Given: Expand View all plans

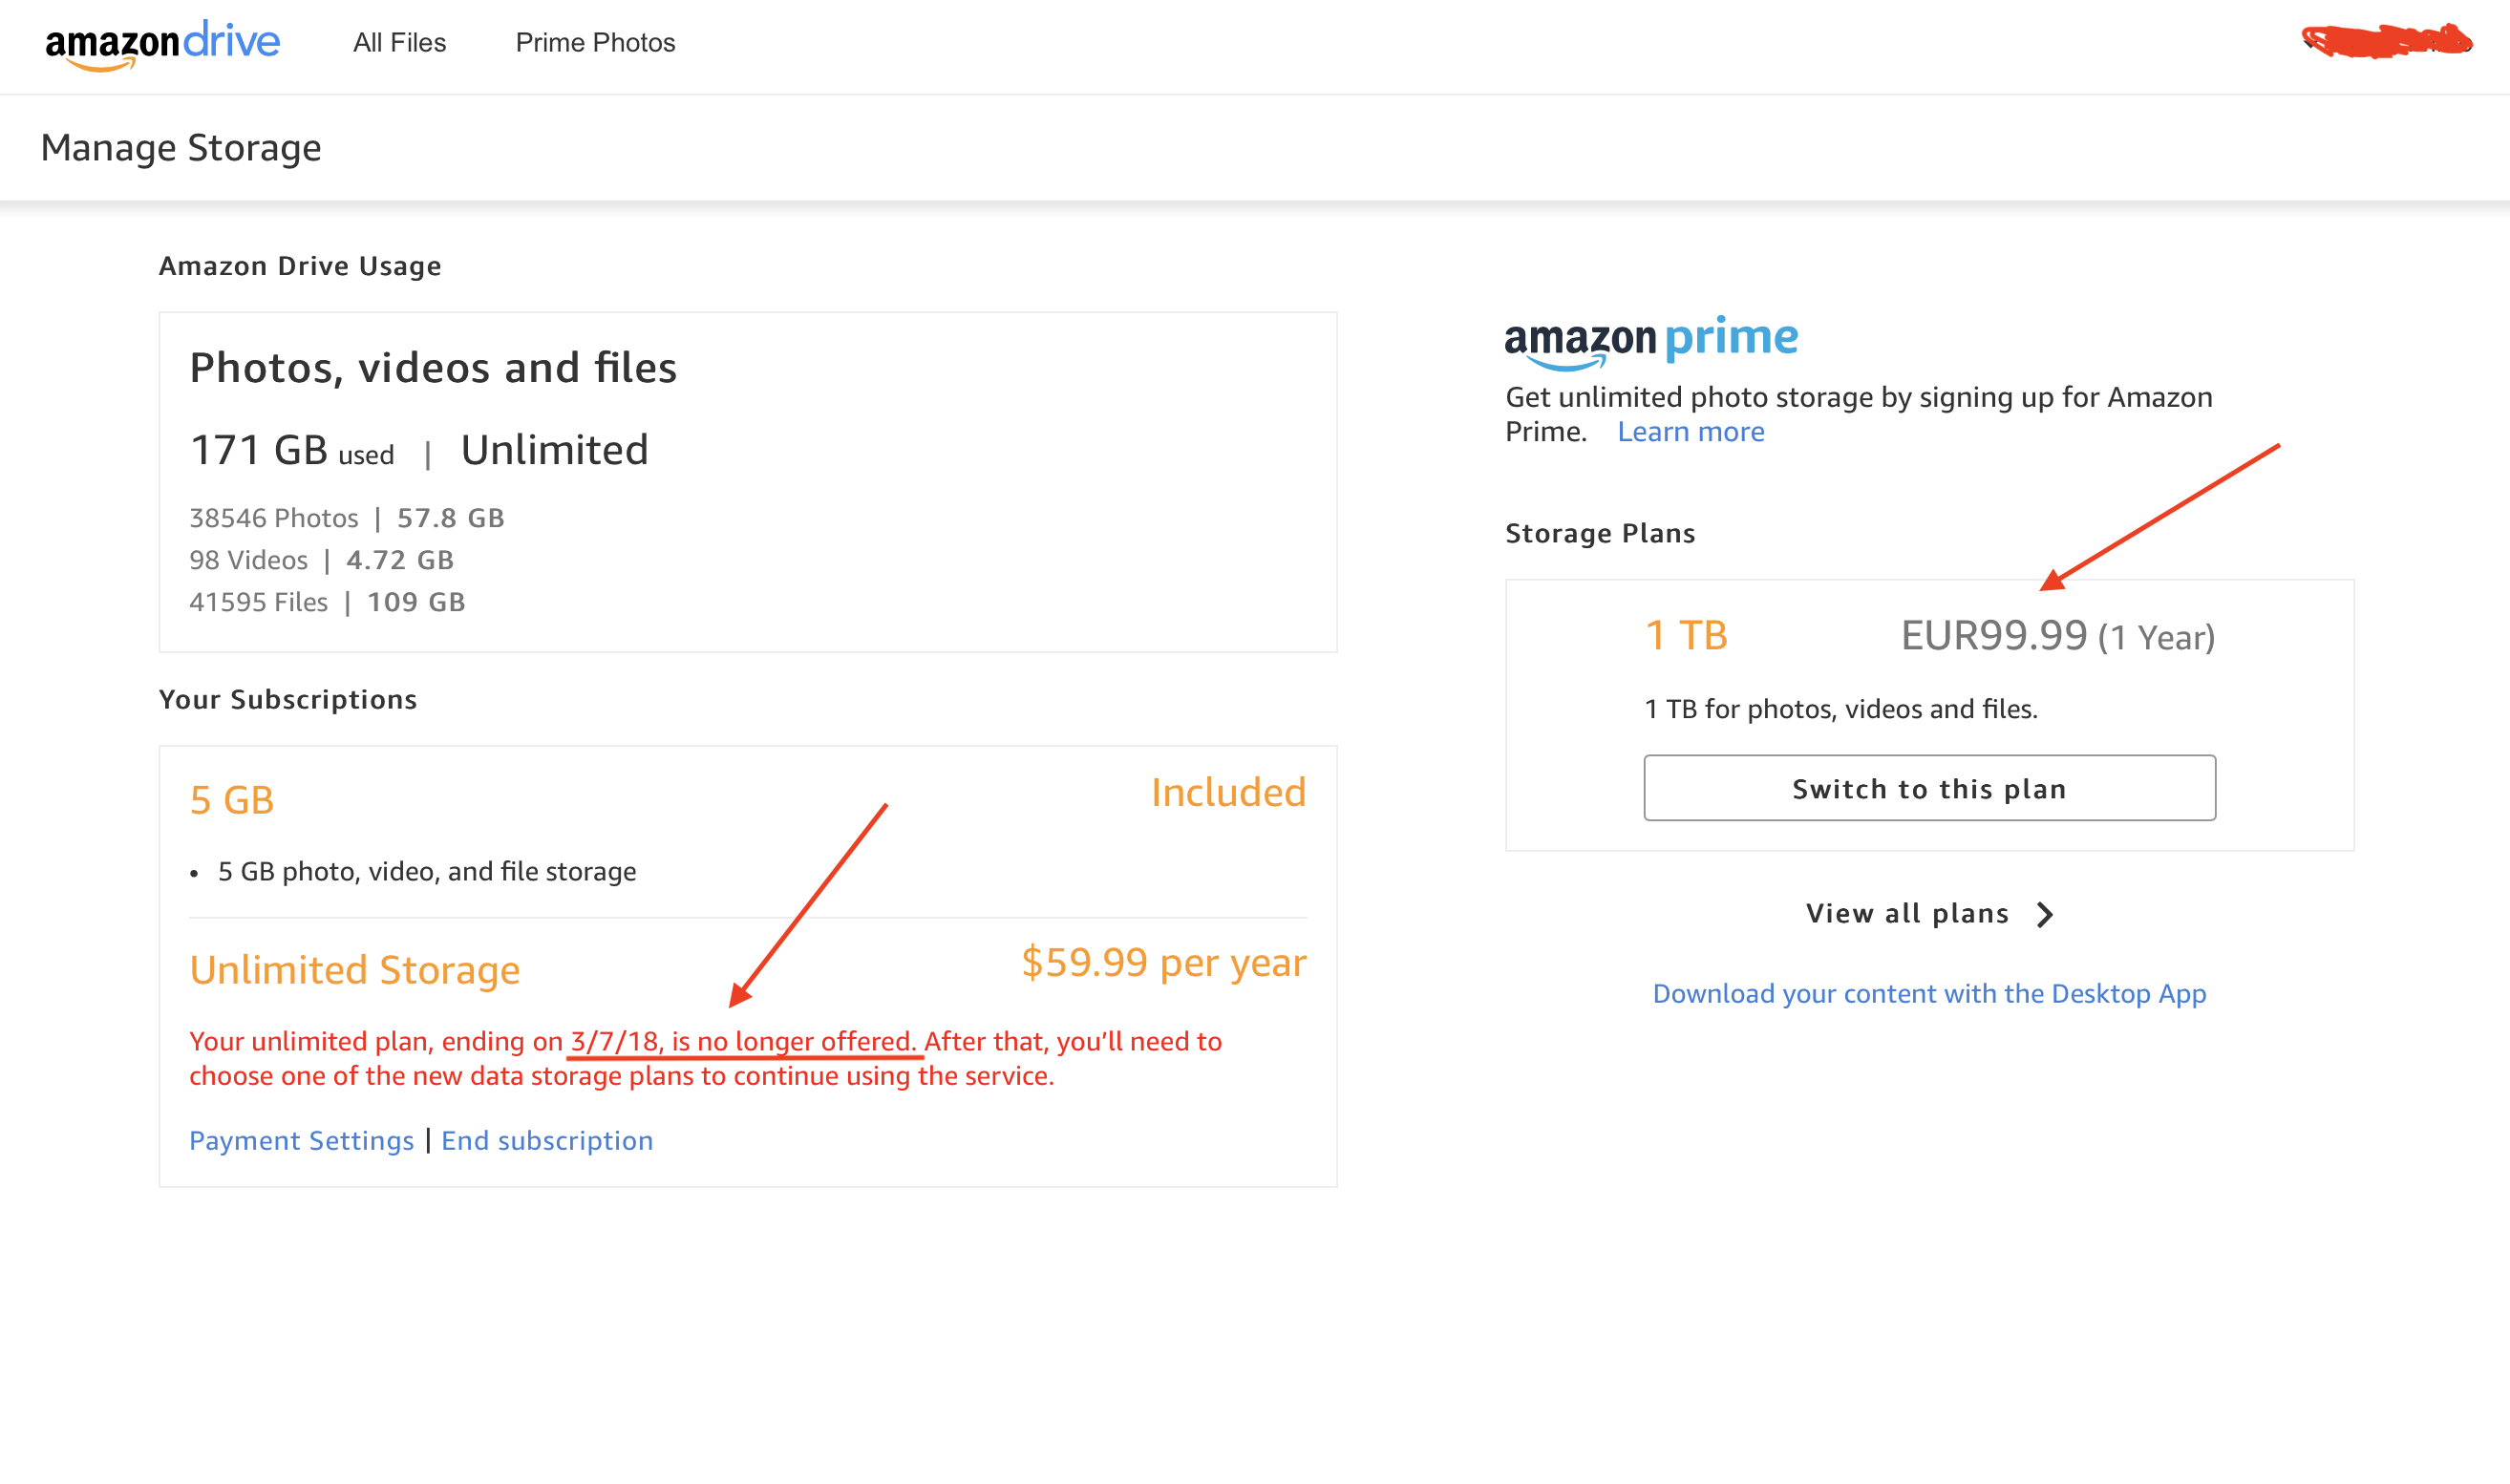Looking at the screenshot, I should click(1907, 914).
